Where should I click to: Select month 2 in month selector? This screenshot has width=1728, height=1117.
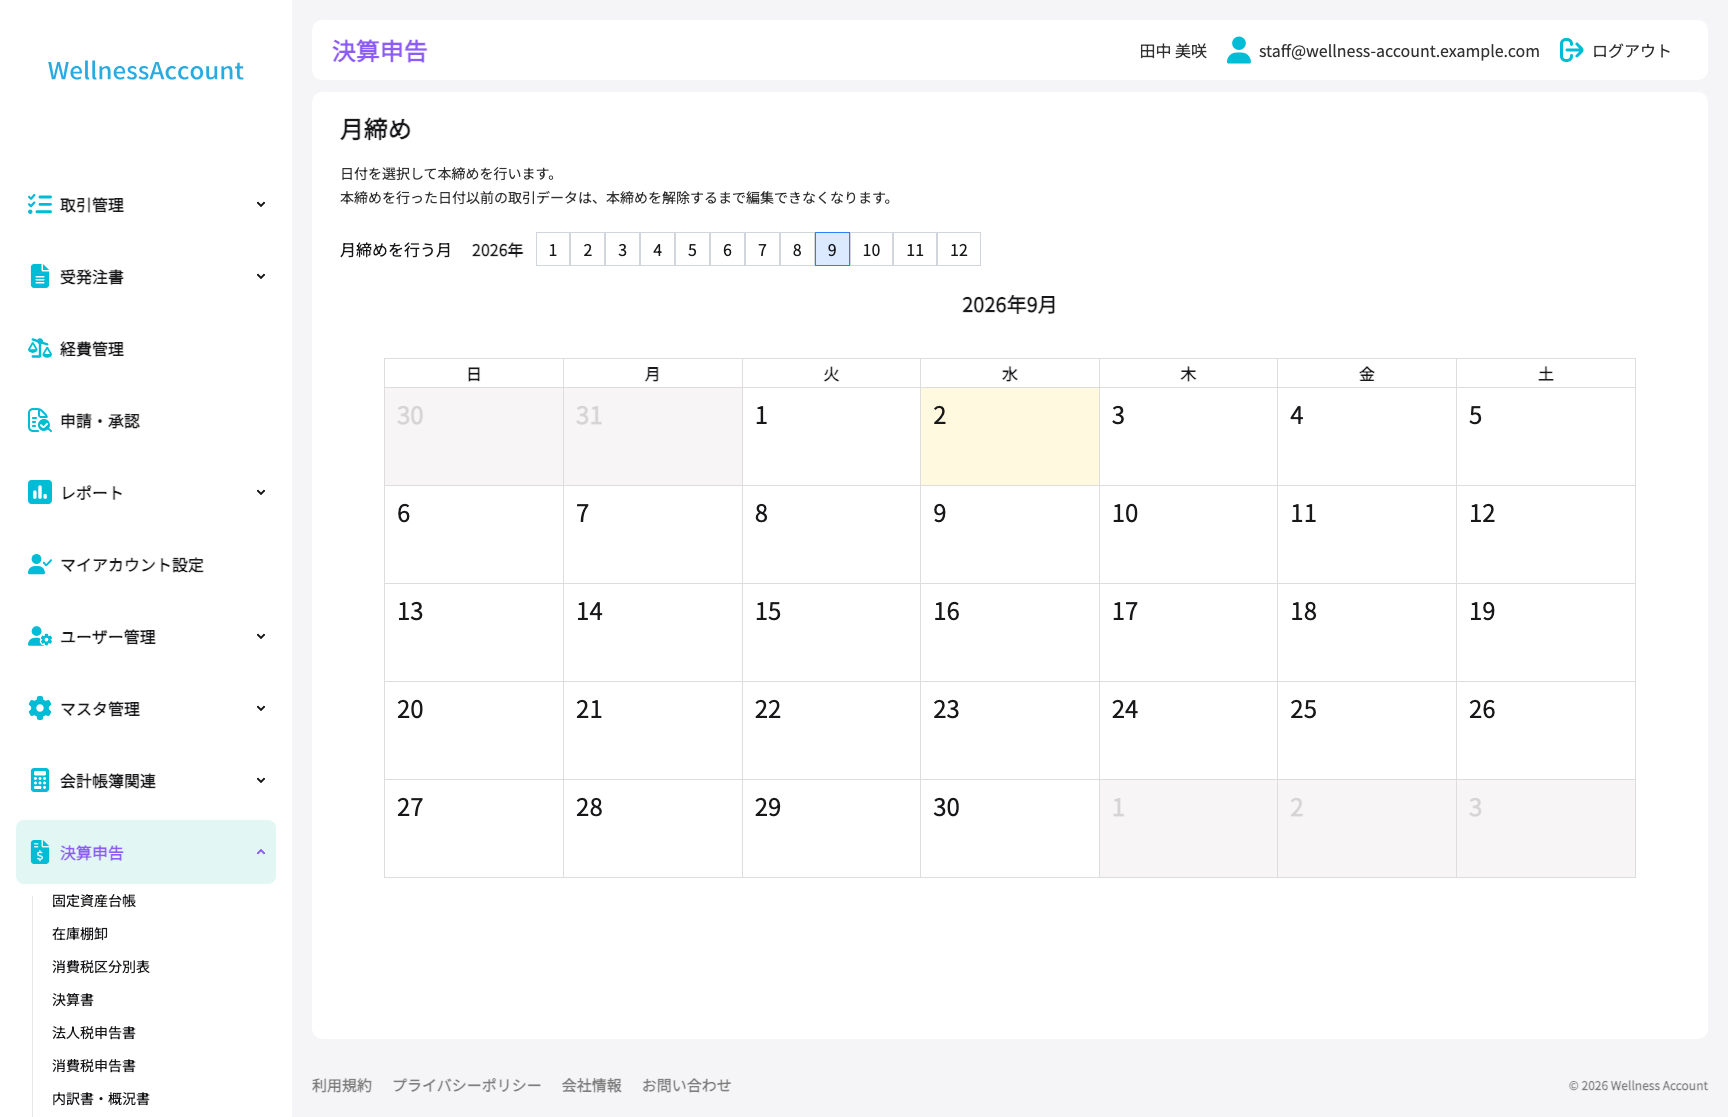[588, 250]
